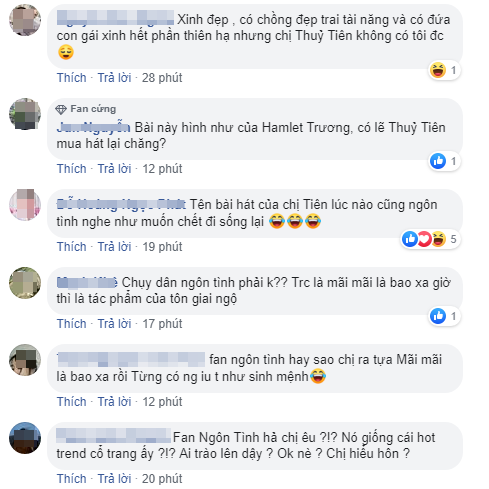Click Thích under the 17 phút comment

pyautogui.click(x=71, y=324)
